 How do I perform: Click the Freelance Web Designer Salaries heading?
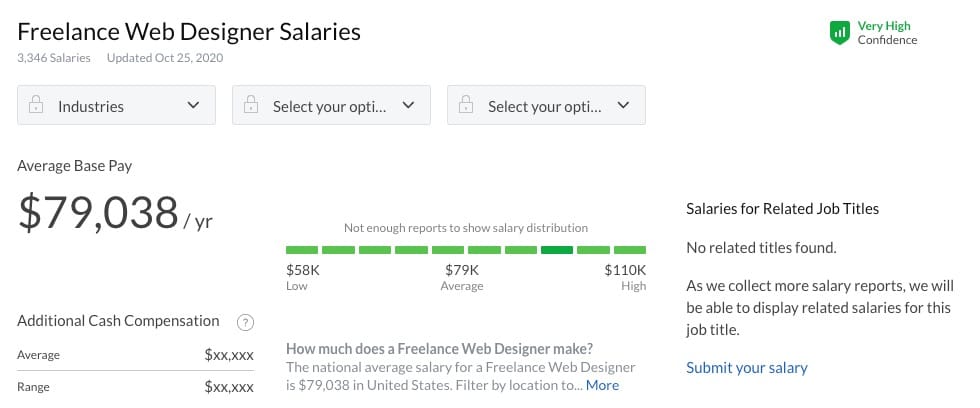(x=189, y=32)
